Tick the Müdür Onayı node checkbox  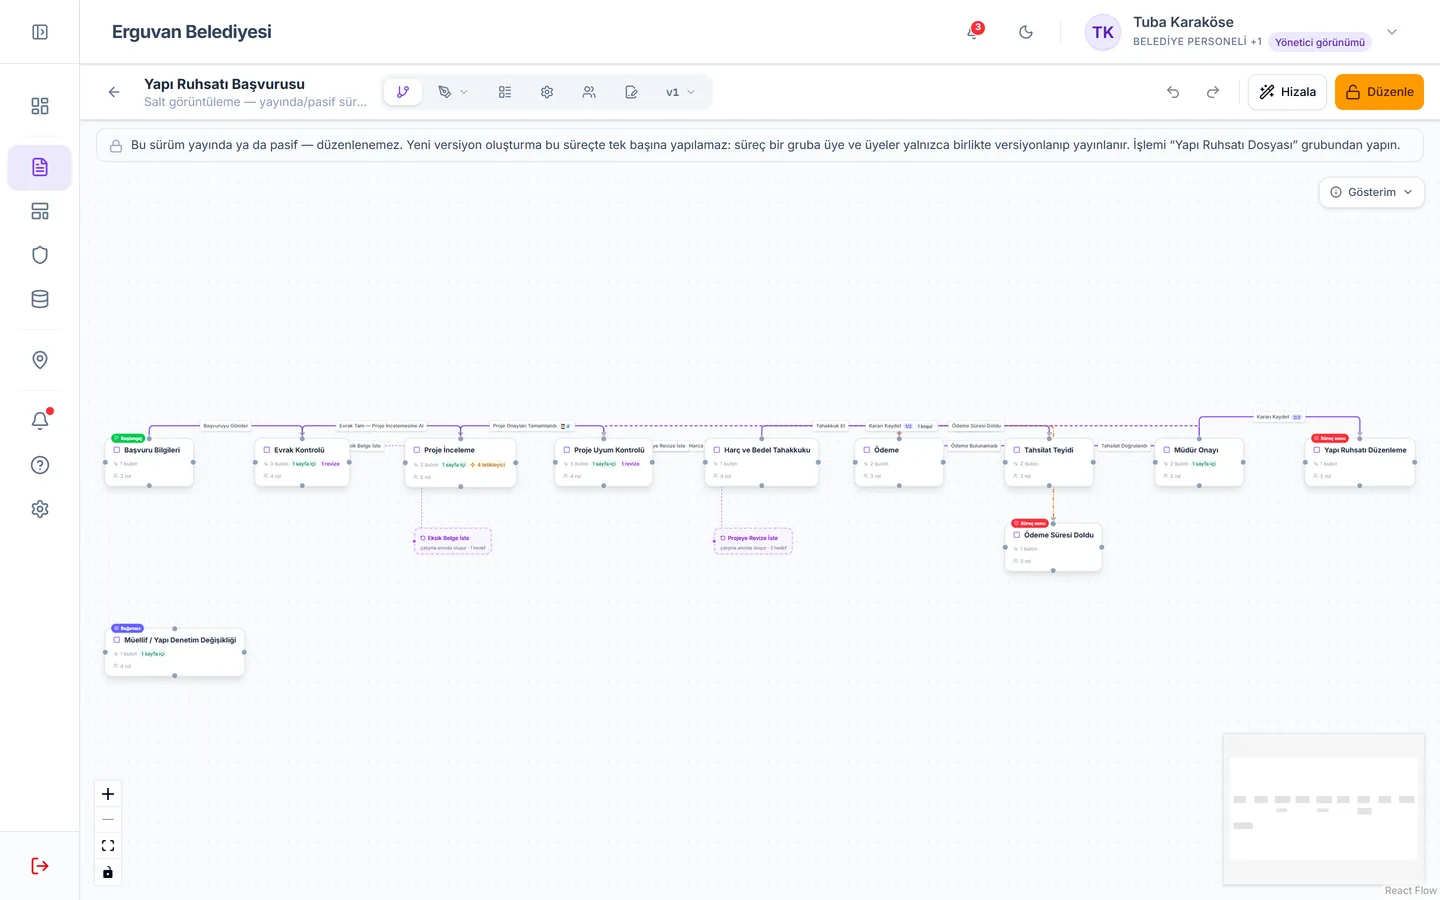pyautogui.click(x=1167, y=450)
